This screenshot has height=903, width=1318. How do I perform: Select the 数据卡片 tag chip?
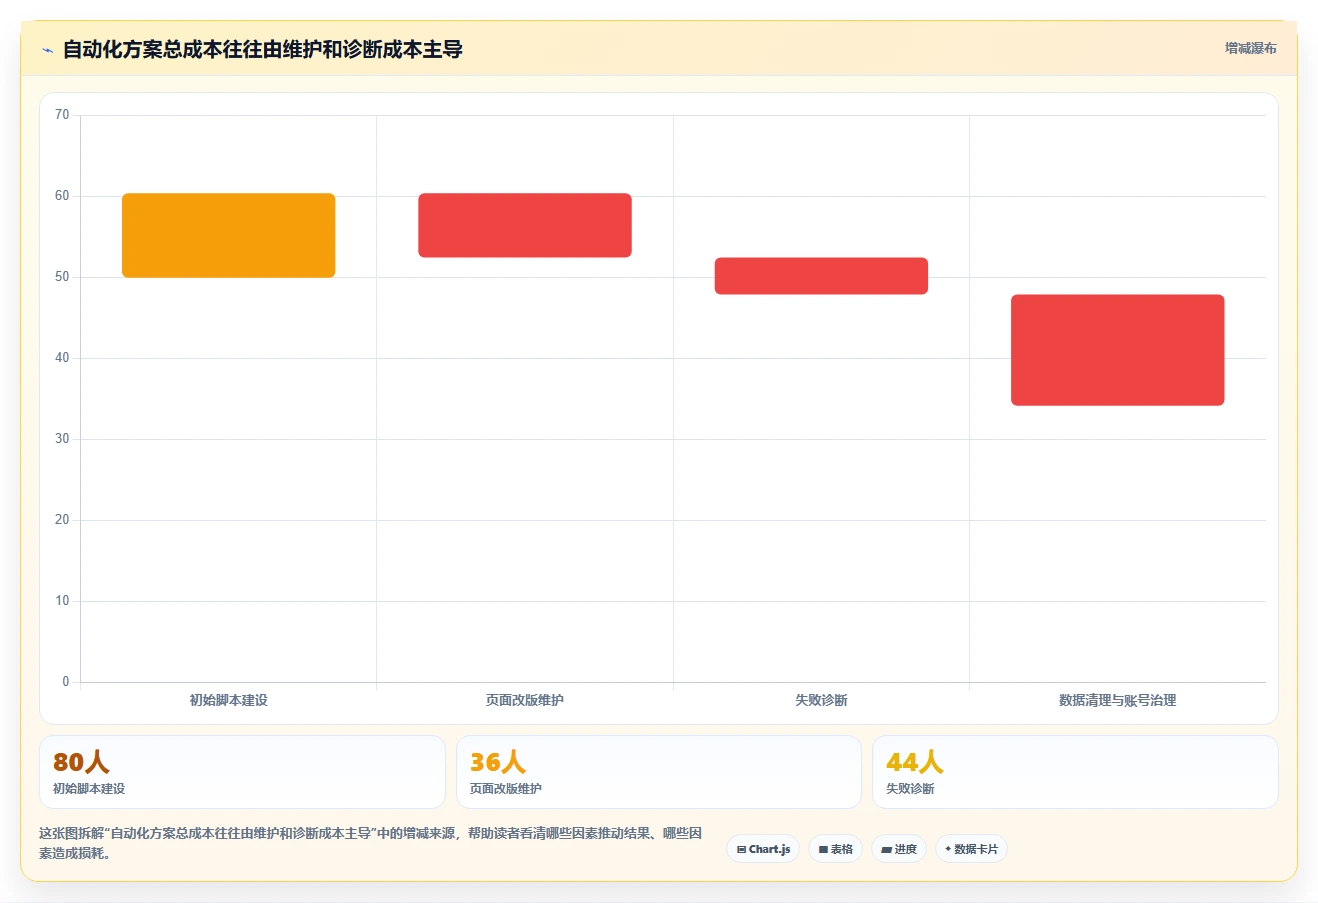pyautogui.click(x=971, y=849)
